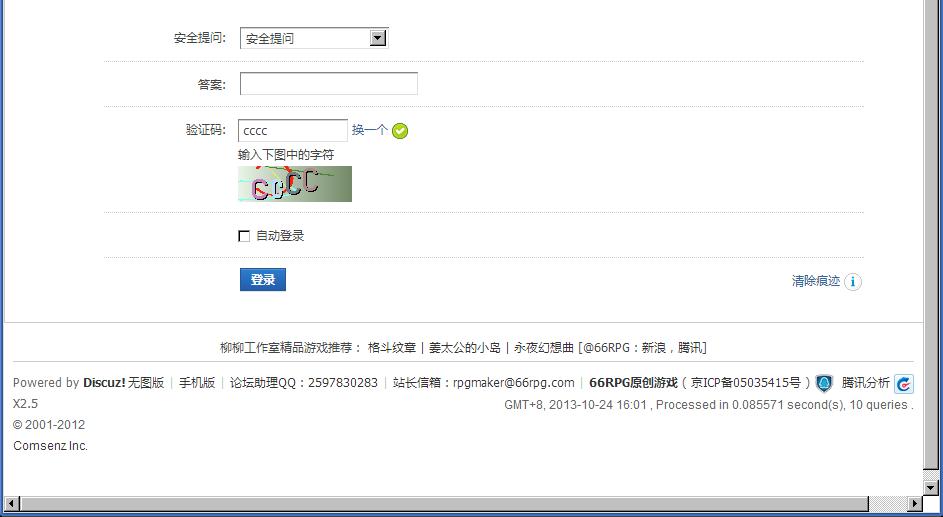Open the 新浪 link
Screen dimensions: 943x517
click(653, 347)
